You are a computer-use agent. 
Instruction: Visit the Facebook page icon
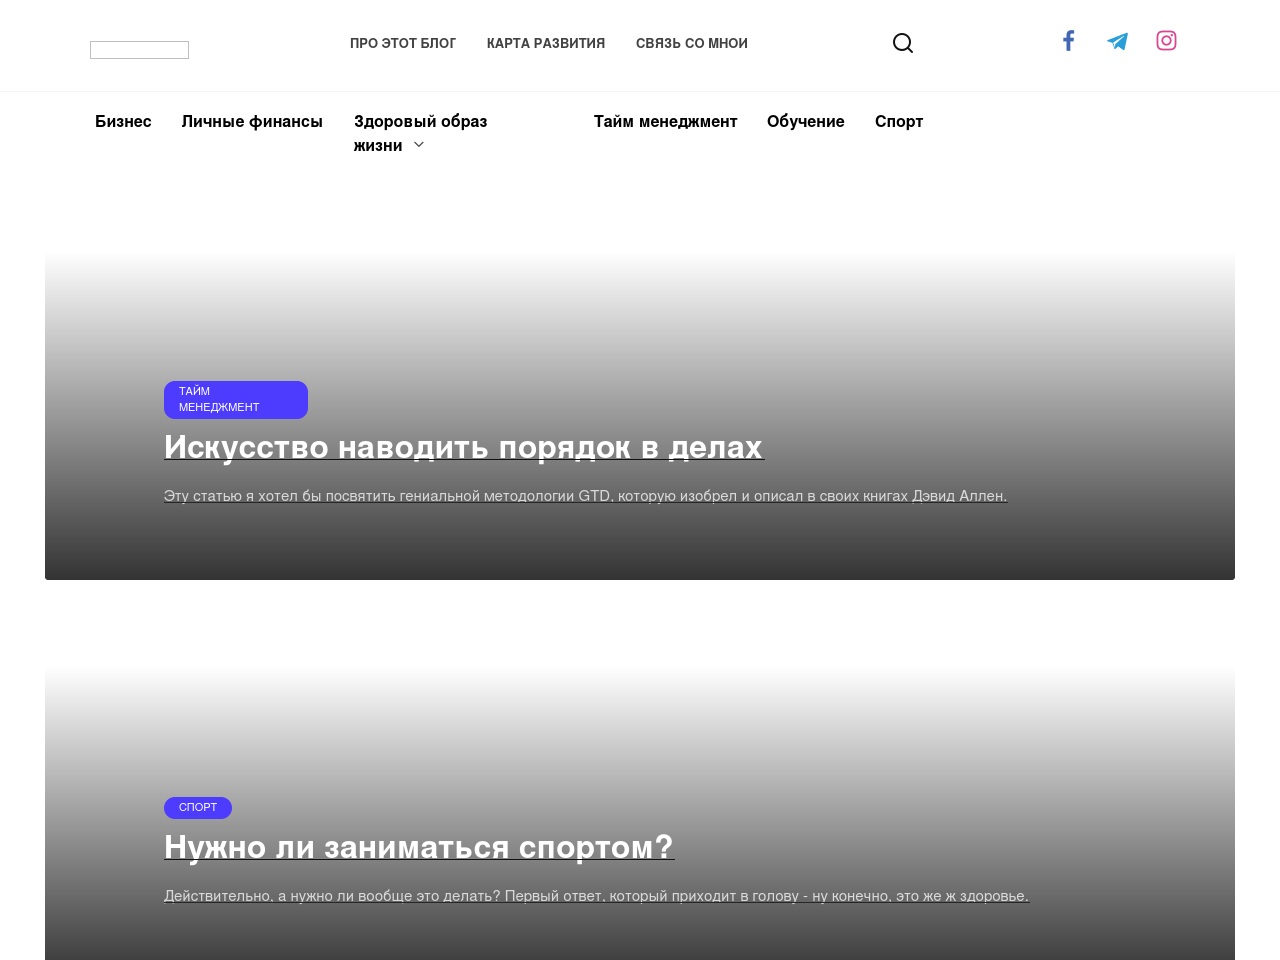point(1068,41)
